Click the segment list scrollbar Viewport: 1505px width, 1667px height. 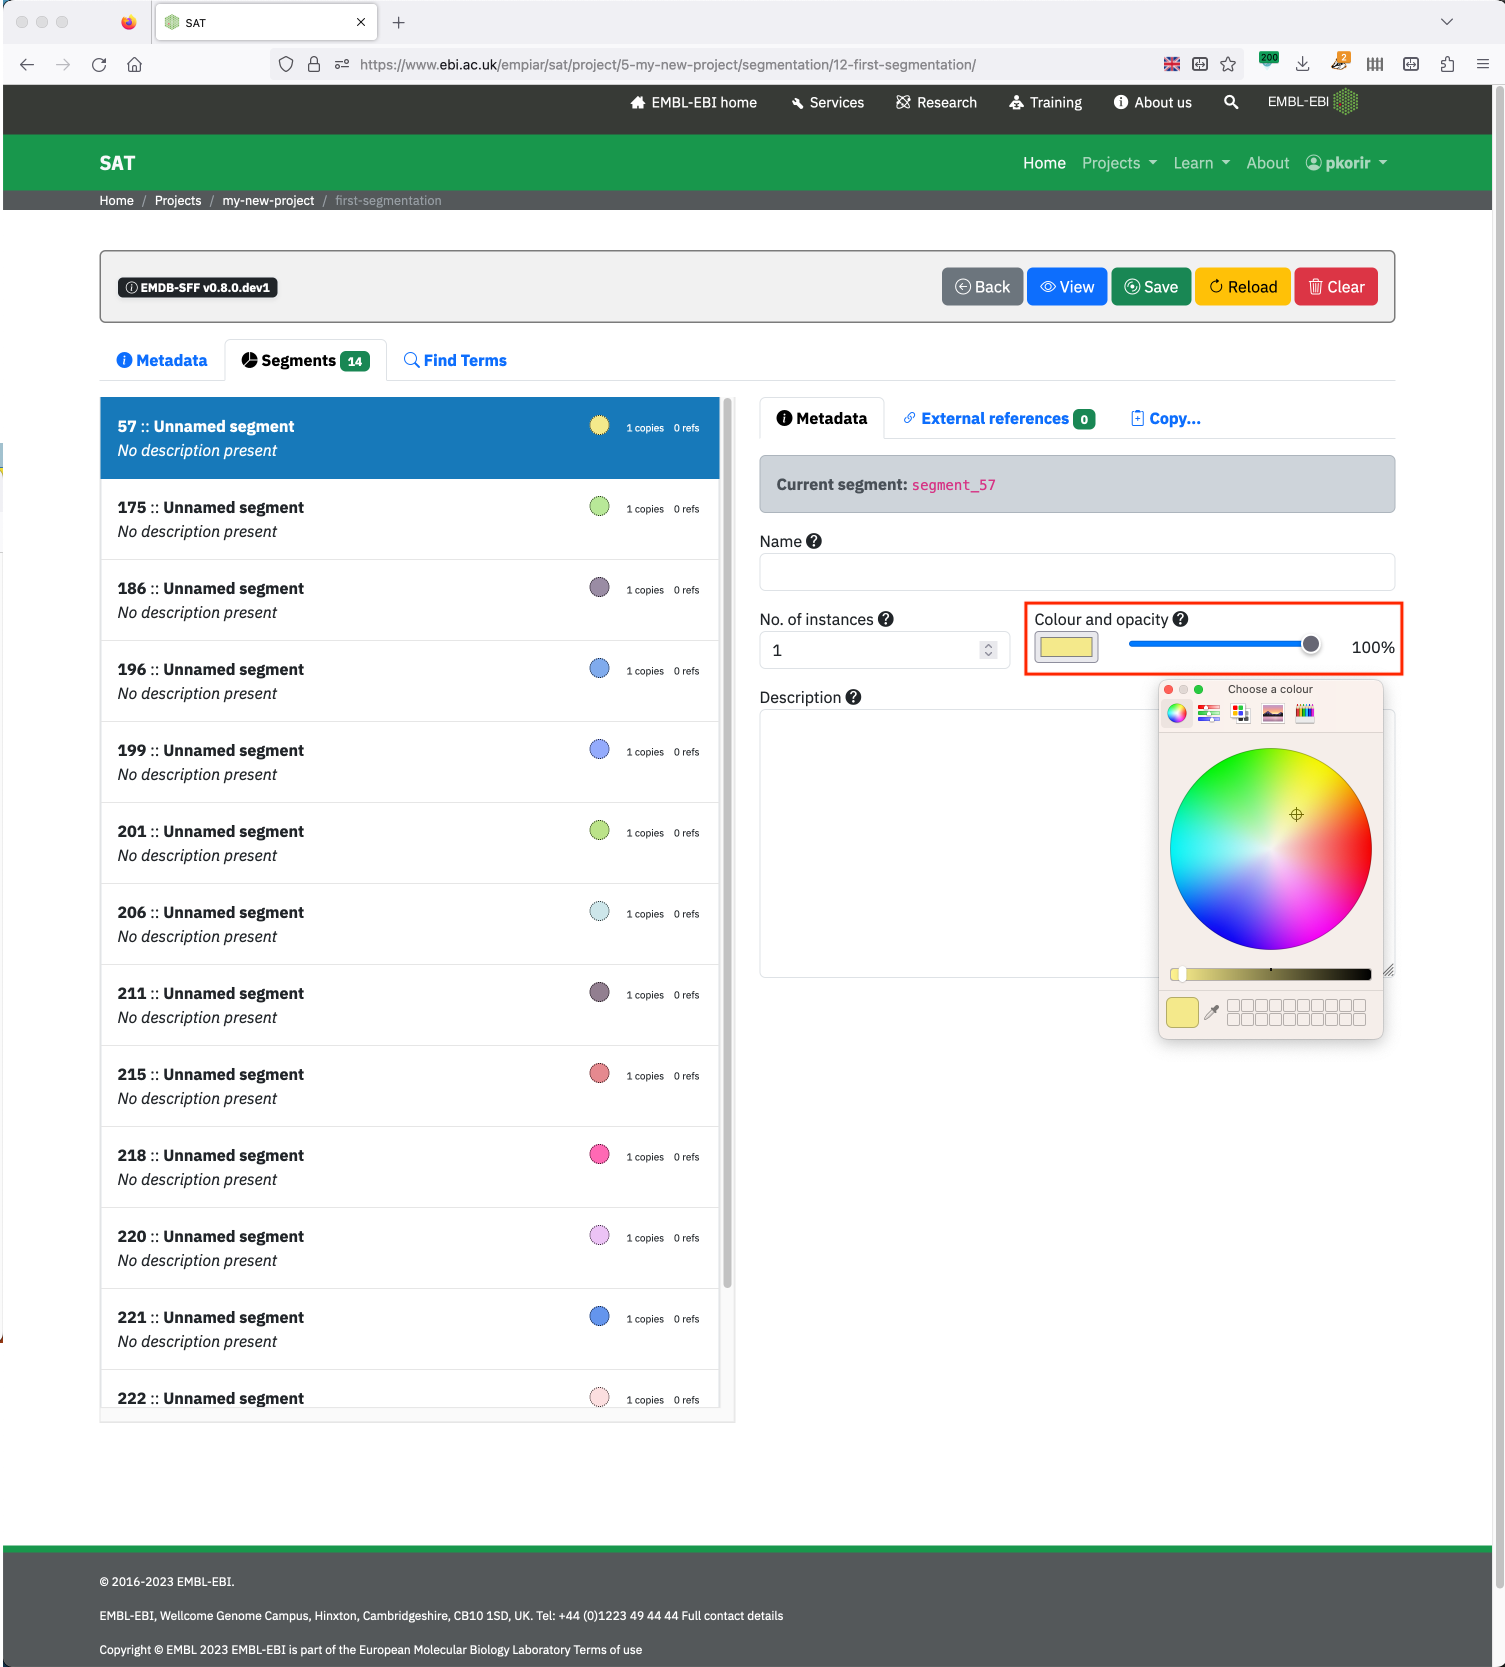[727, 843]
